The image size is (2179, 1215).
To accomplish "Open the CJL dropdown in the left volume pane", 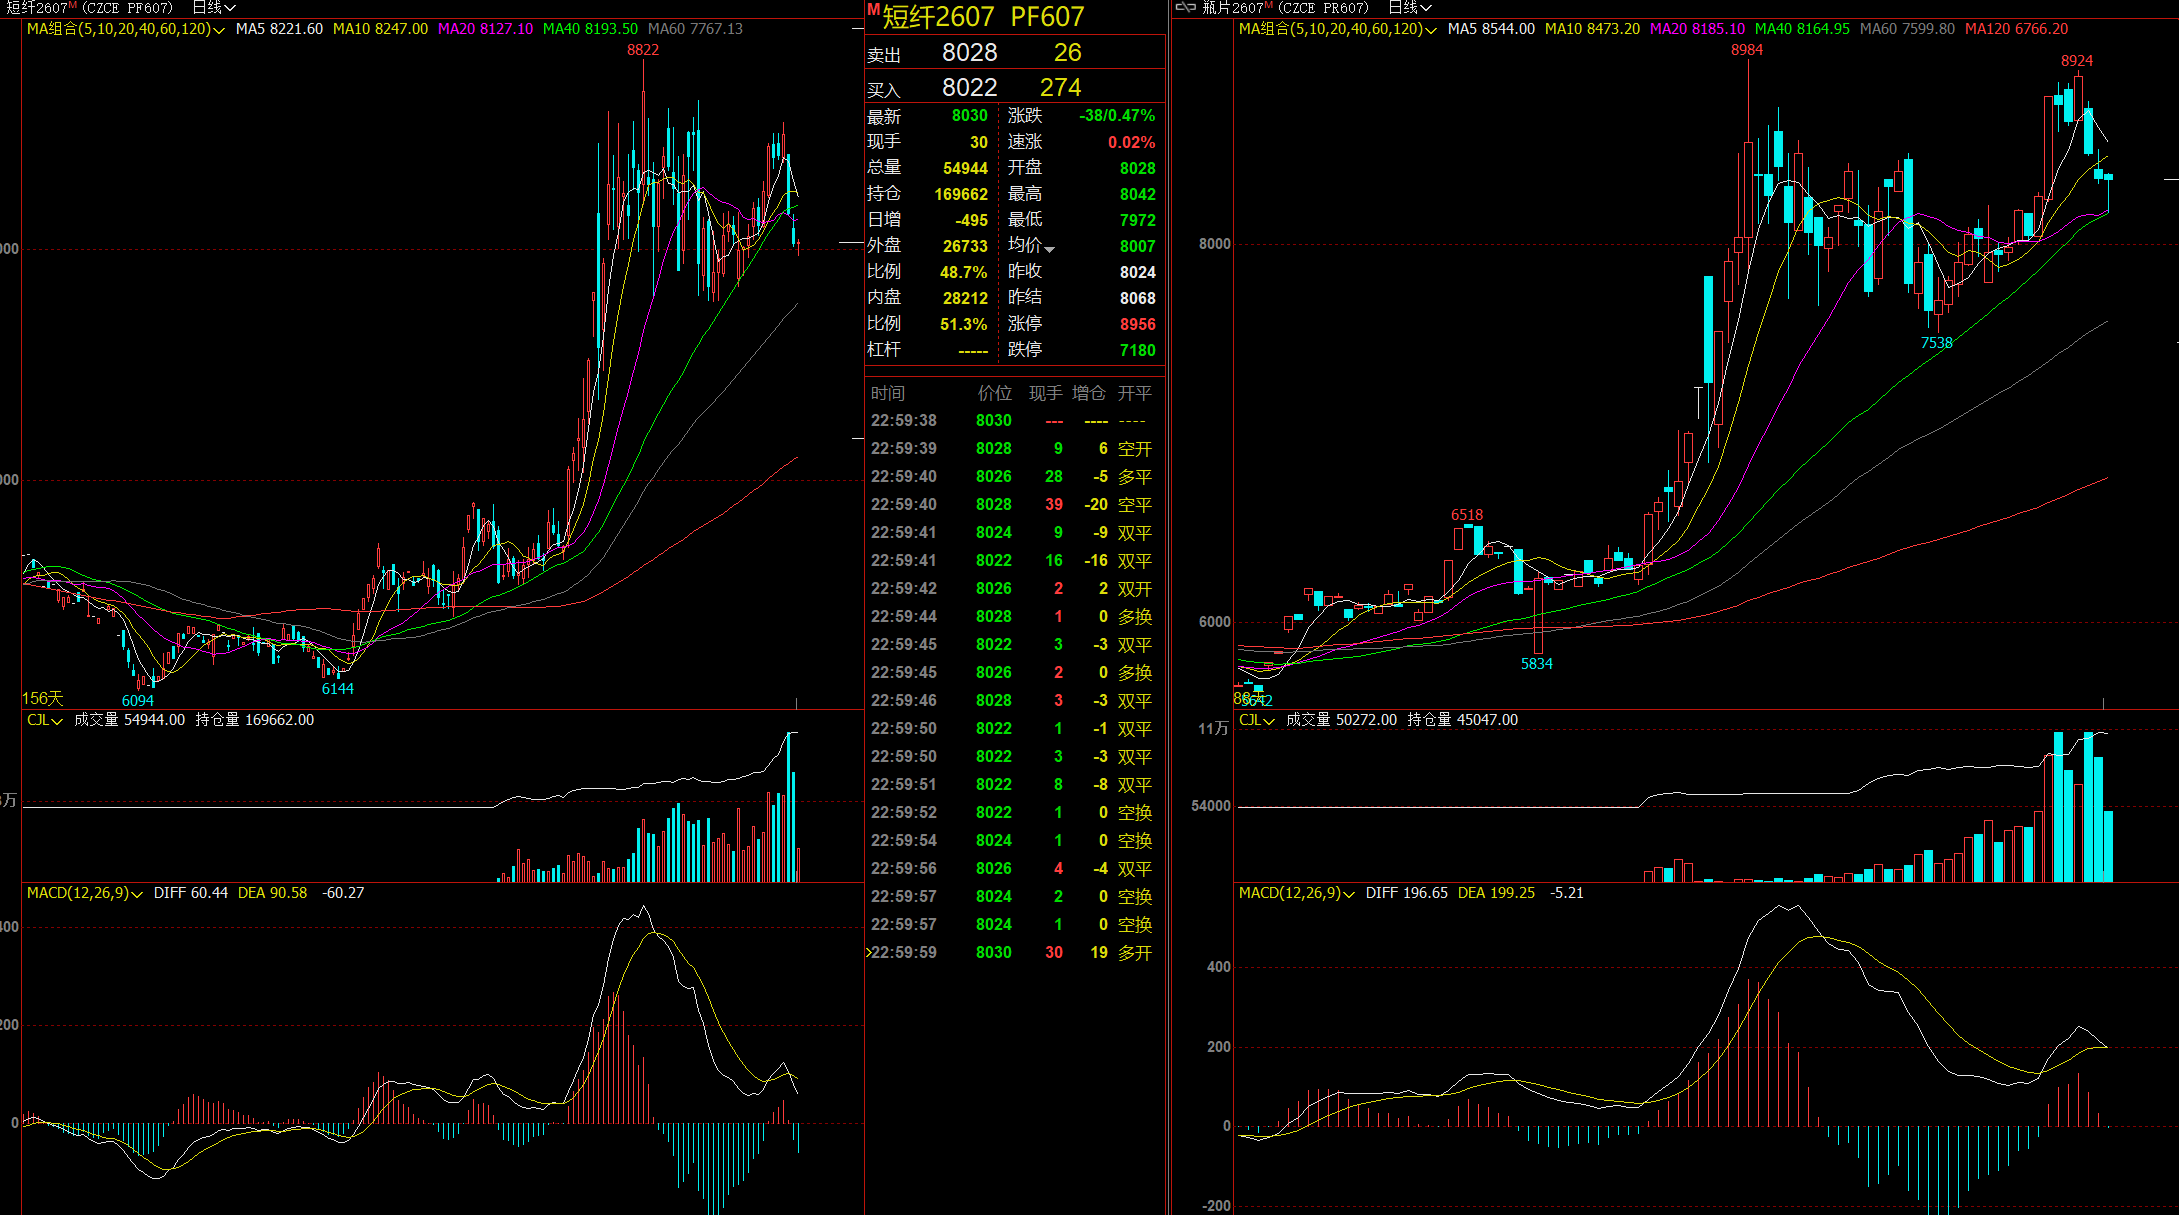I will click(45, 720).
